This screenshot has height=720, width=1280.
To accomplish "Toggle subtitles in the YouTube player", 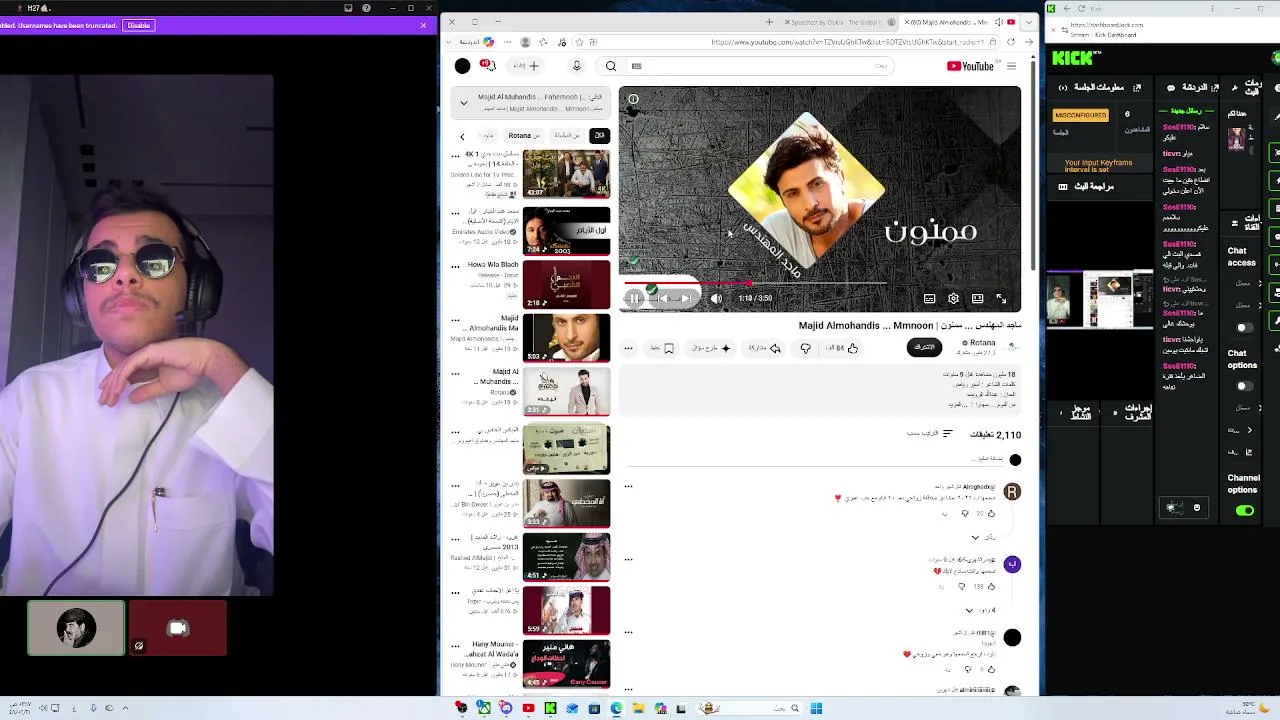I will point(929,298).
